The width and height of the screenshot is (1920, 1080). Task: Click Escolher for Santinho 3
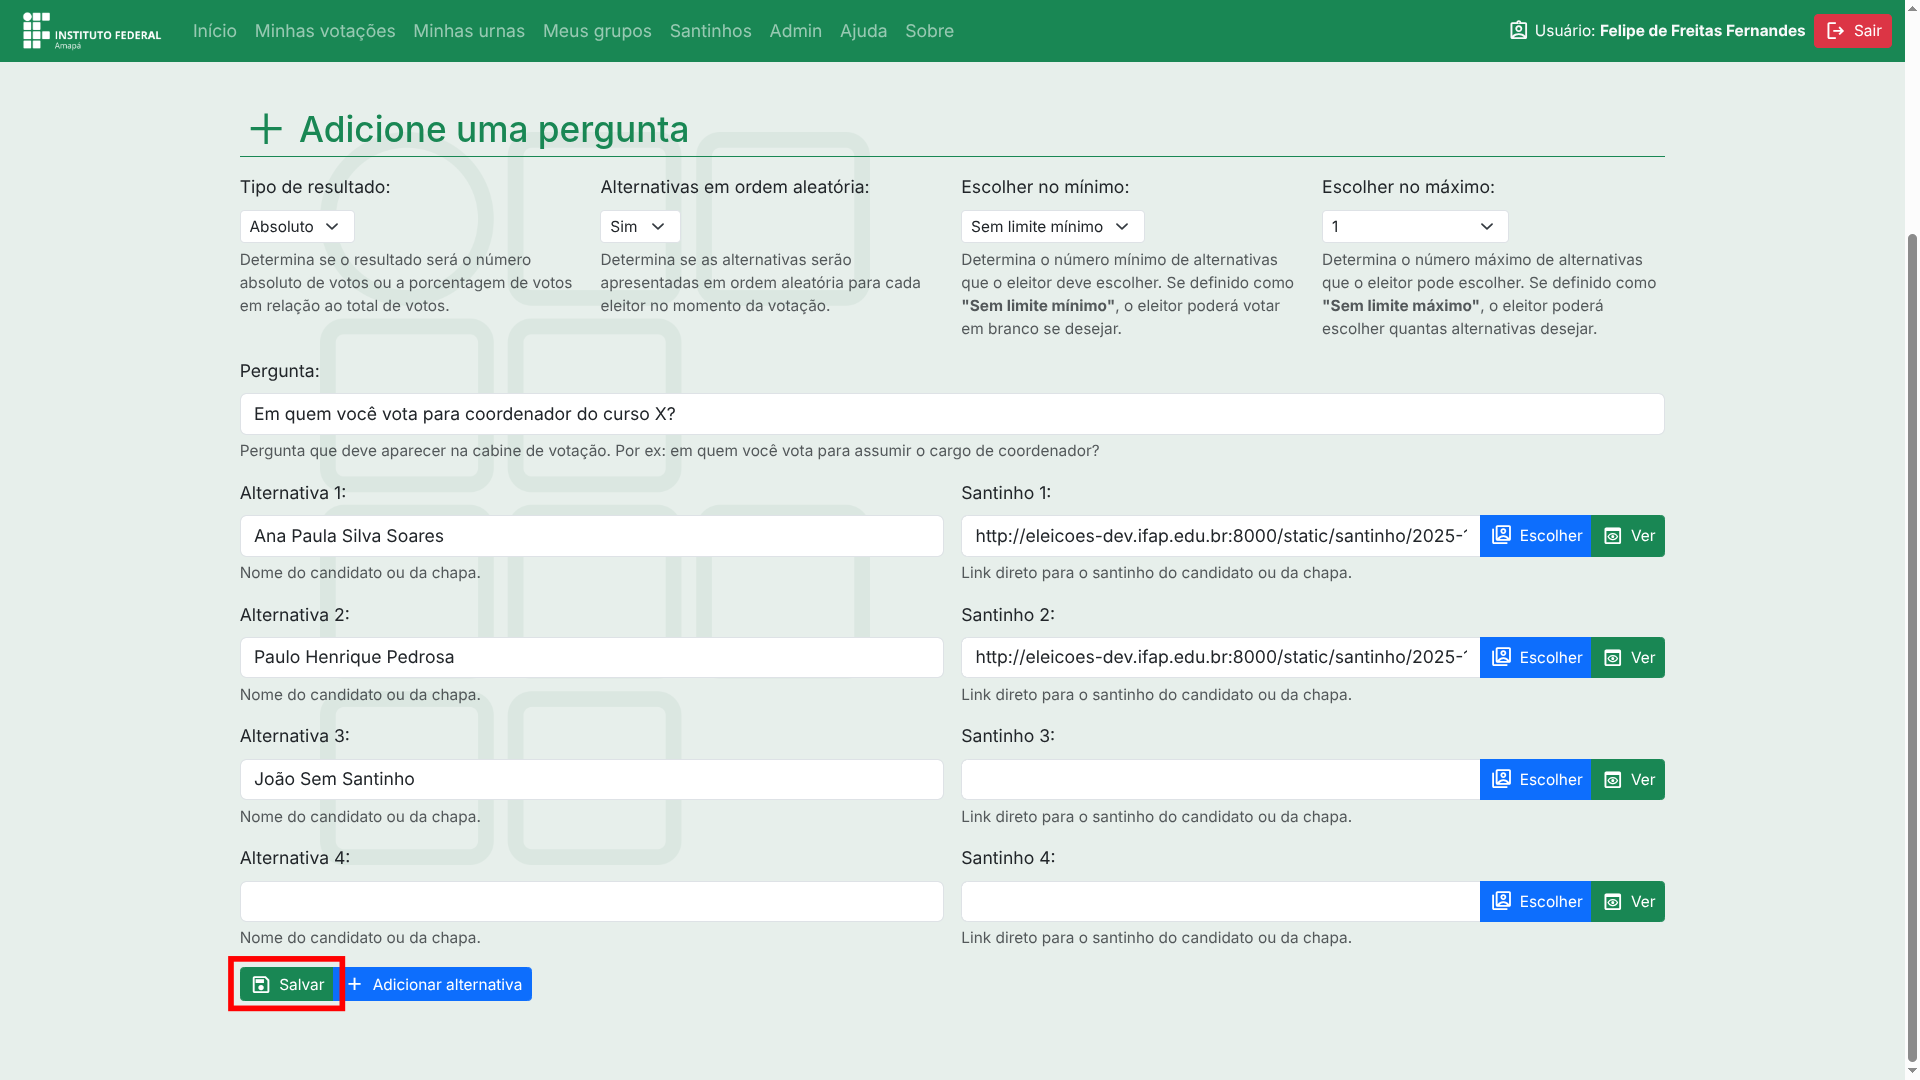(1535, 780)
